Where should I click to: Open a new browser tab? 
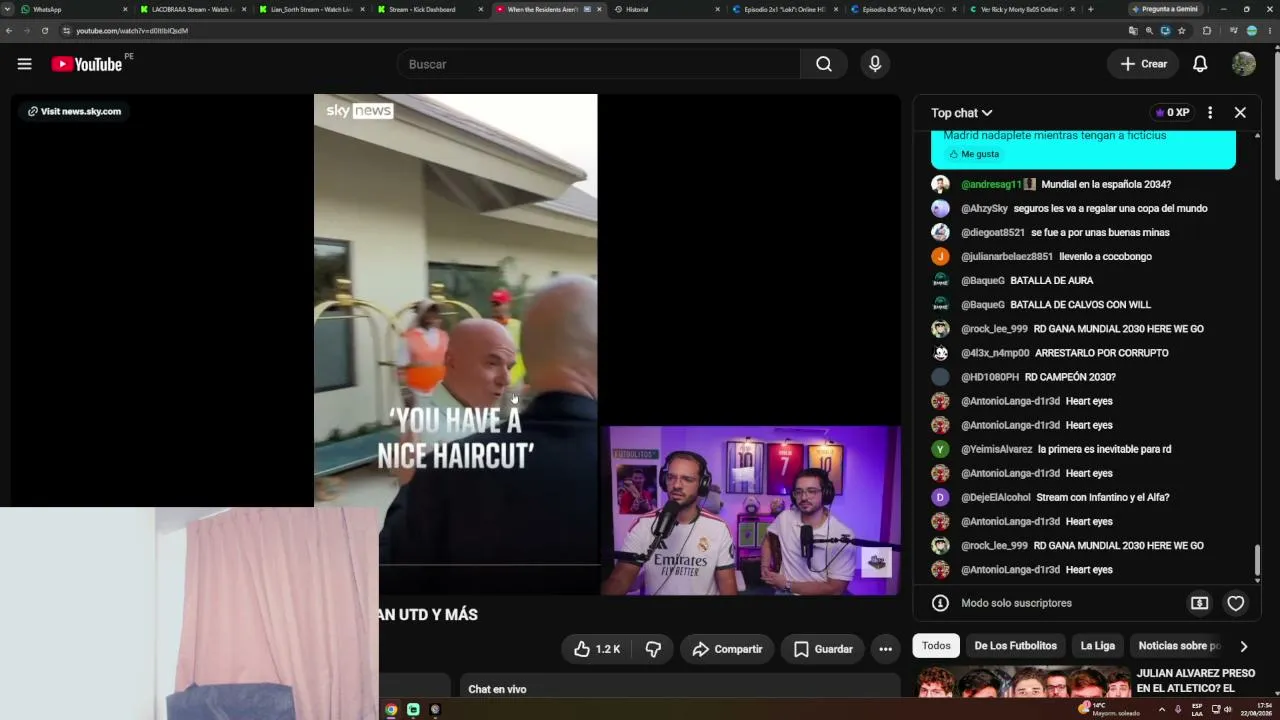click(1090, 9)
